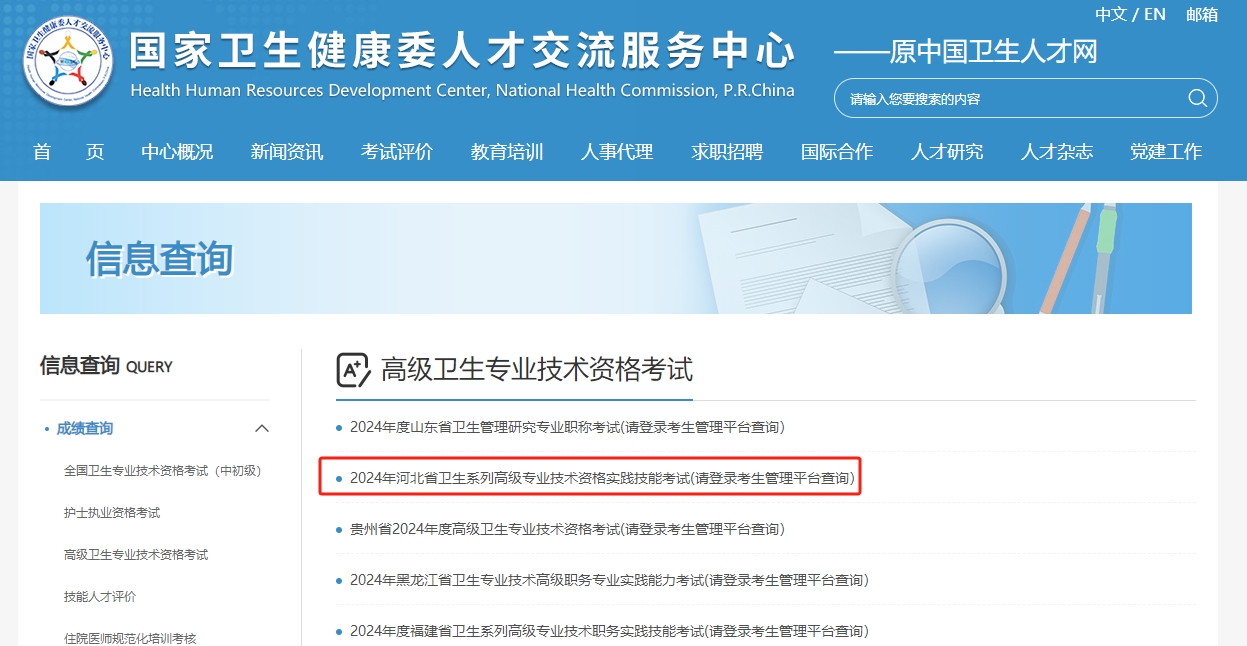Click the search input field
The height and width of the screenshot is (646, 1247).
(1010, 99)
